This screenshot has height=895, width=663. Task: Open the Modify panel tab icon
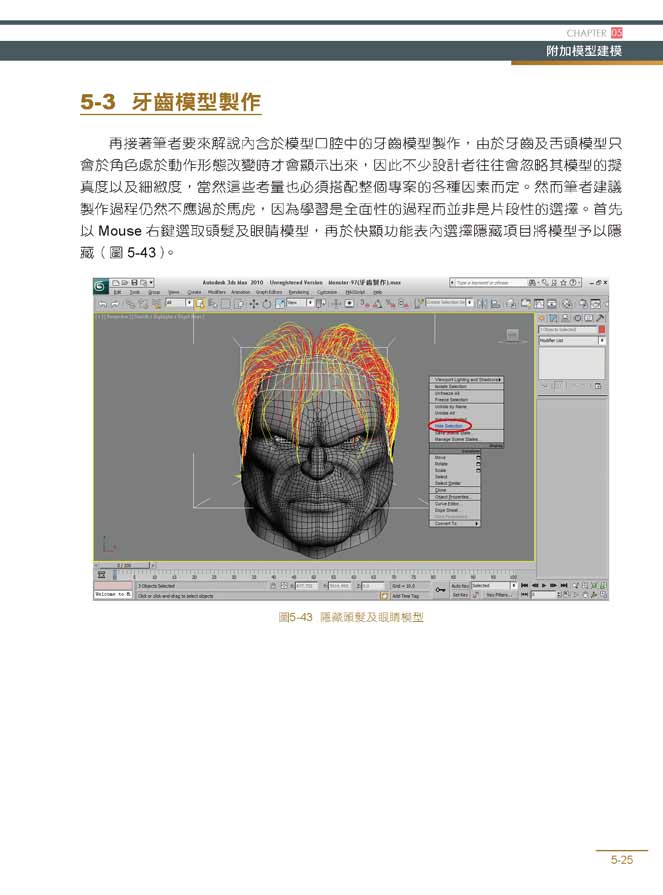coord(553,318)
